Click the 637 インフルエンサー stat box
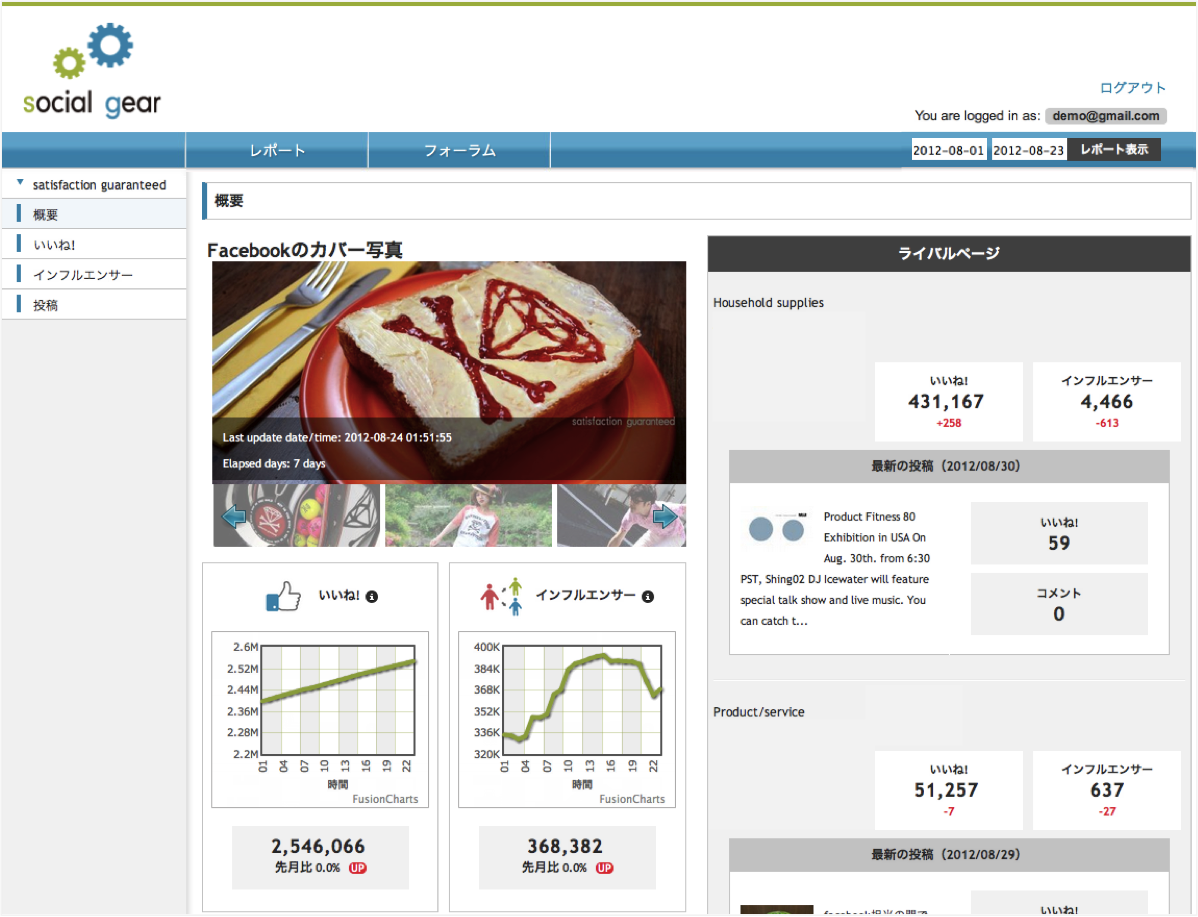Viewport: 1198px width, 917px height. (x=1106, y=789)
